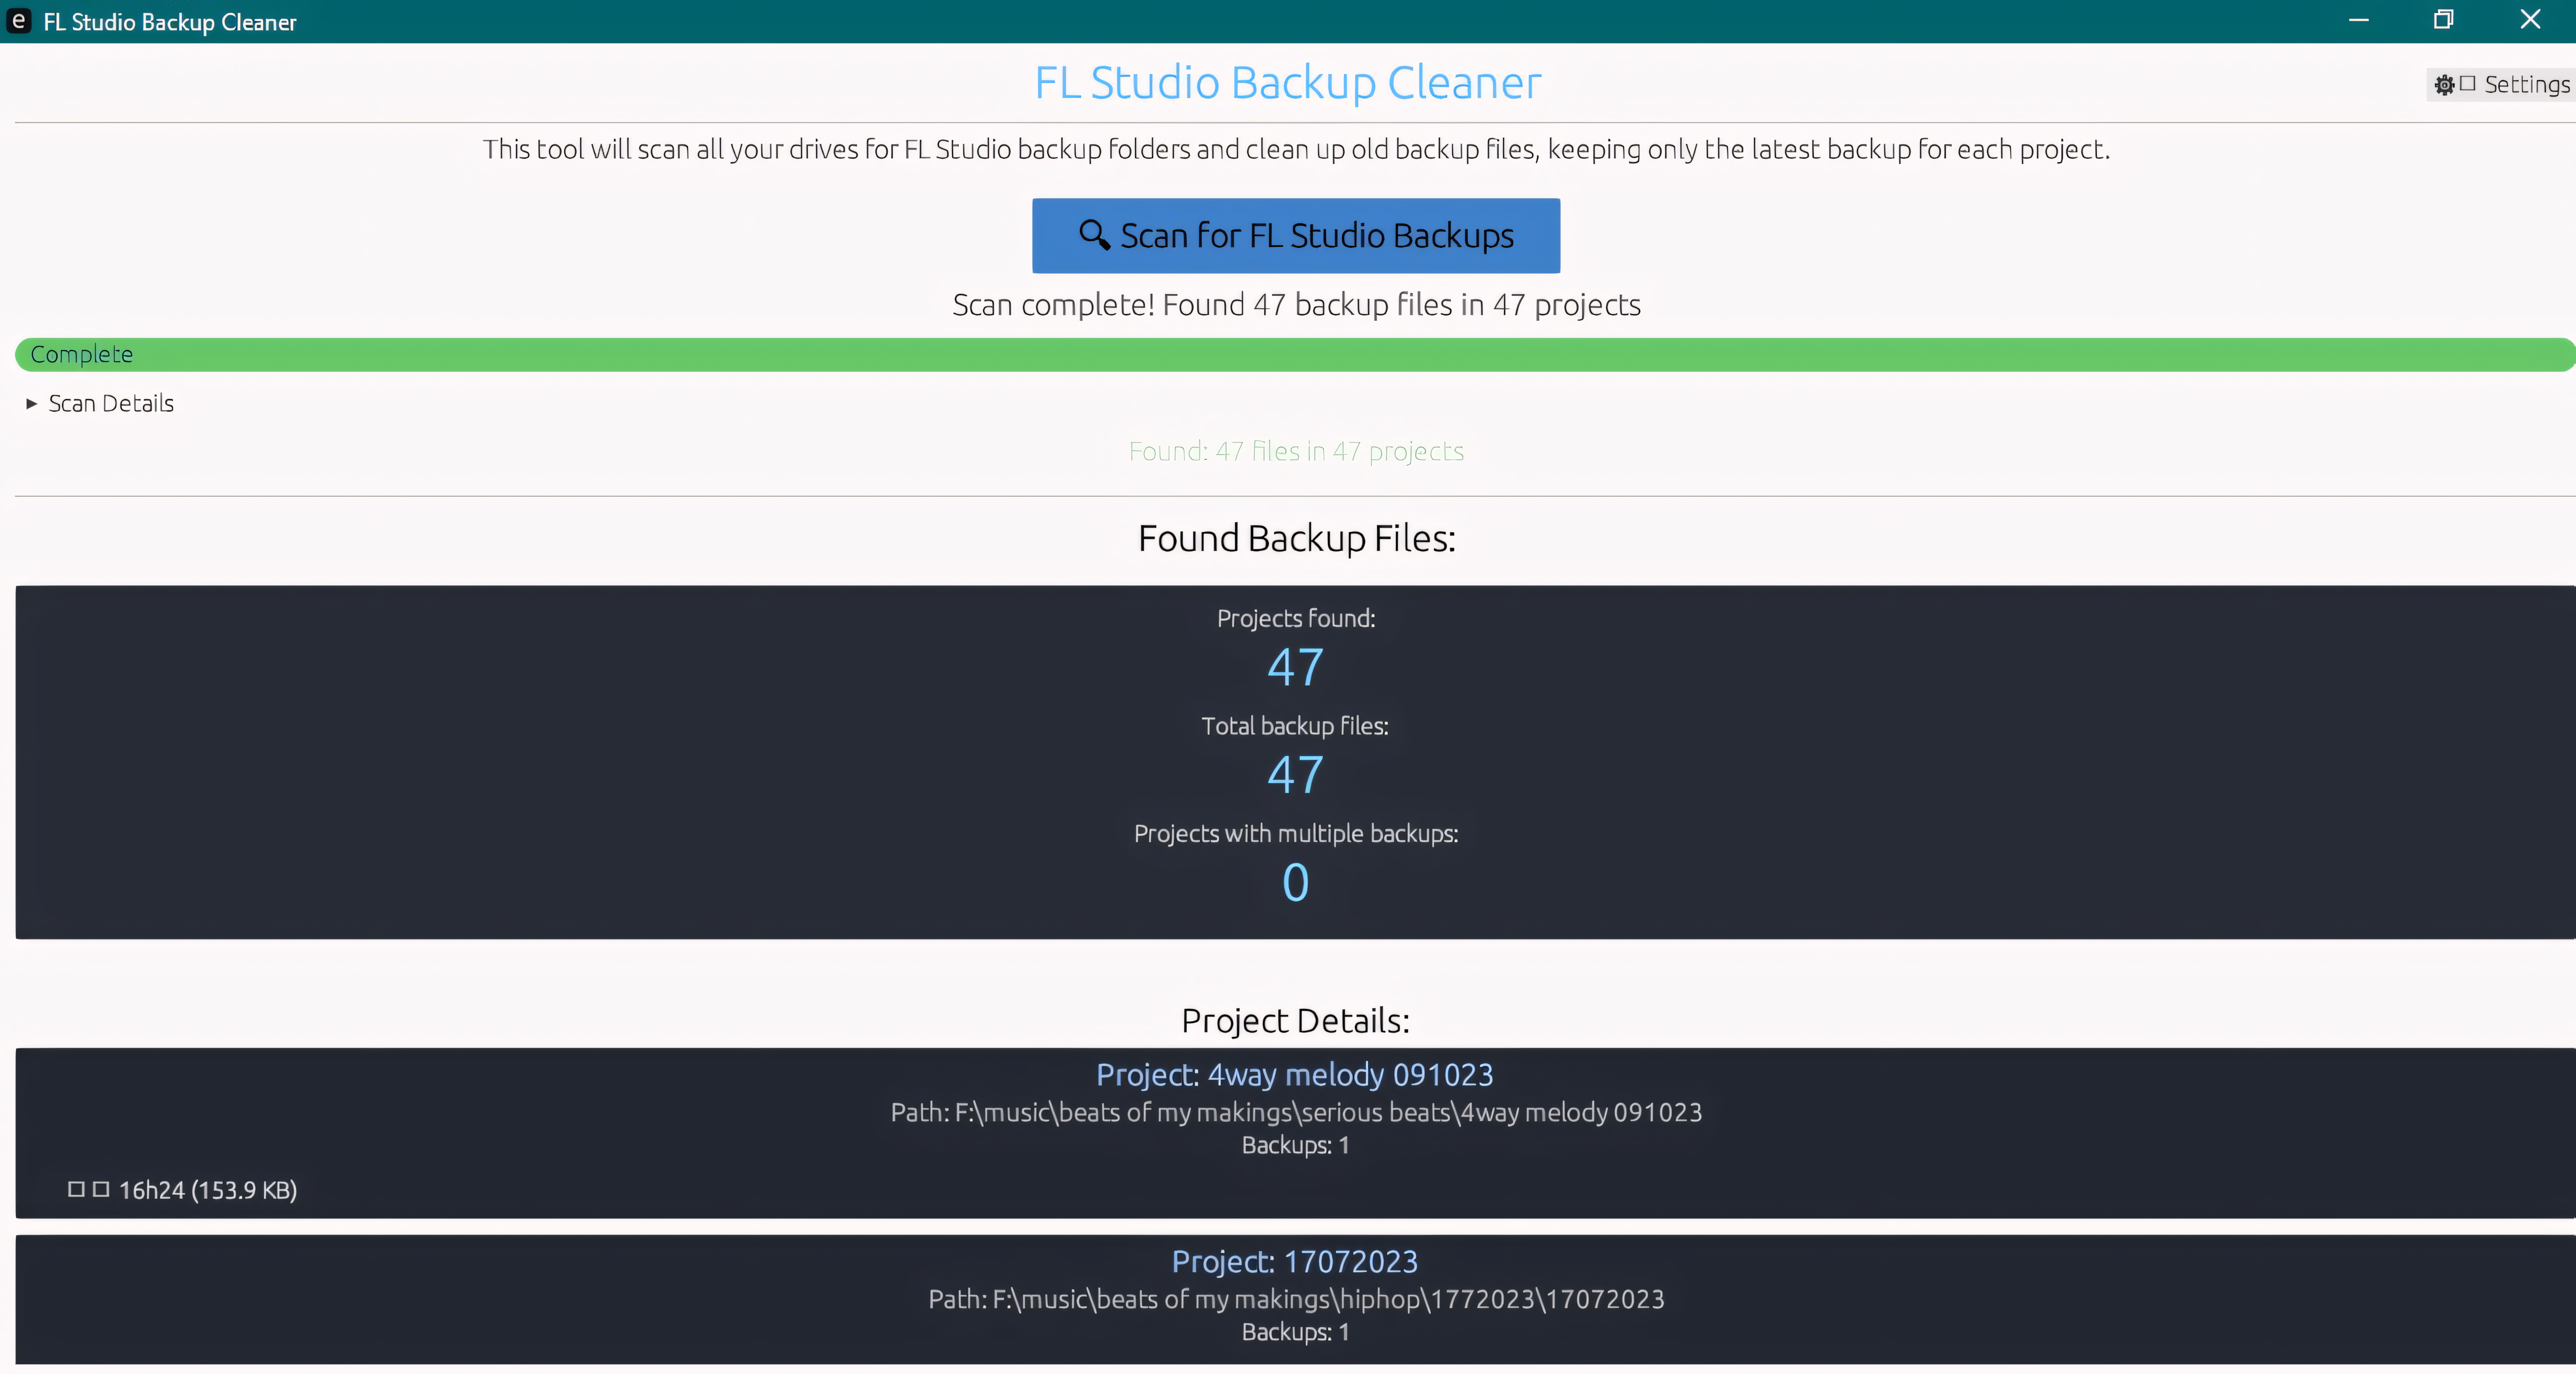Open the Settings button
The image size is (2576, 1374).
(x=2501, y=85)
